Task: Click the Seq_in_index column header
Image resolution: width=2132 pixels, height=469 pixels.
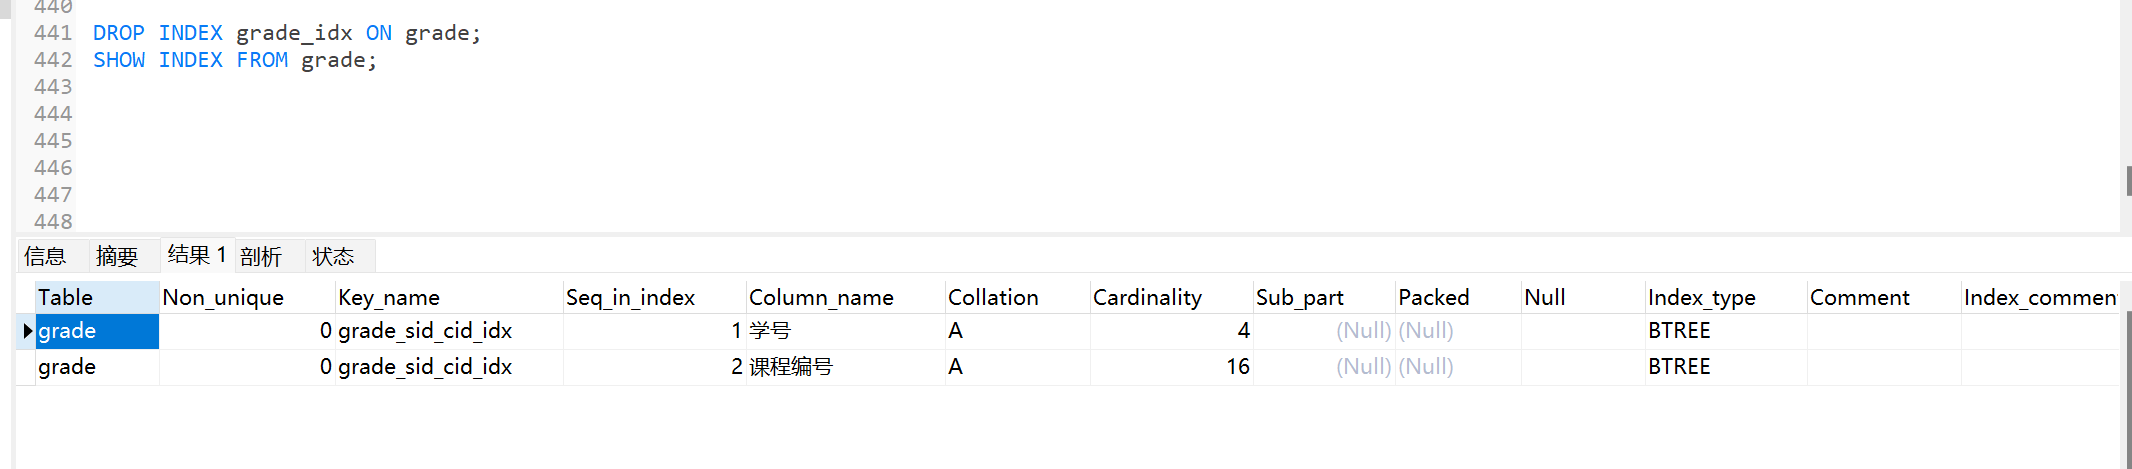Action: [630, 297]
